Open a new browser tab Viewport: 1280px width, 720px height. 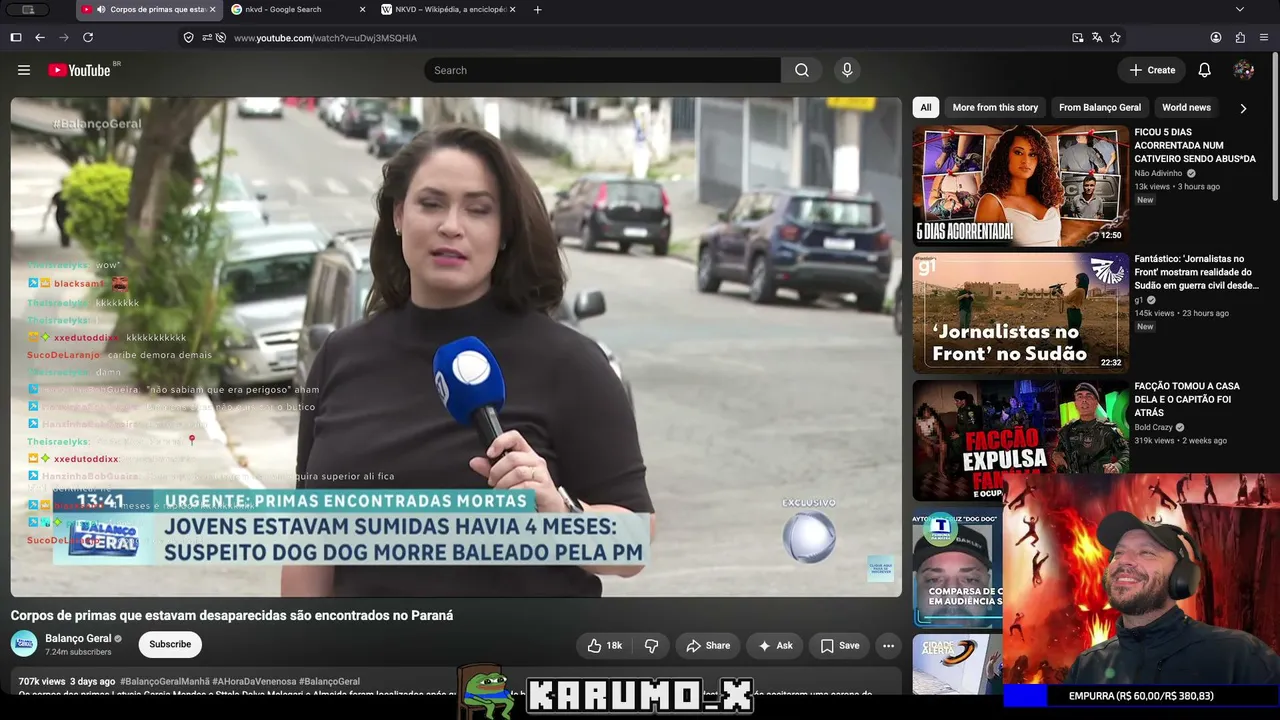538,10
